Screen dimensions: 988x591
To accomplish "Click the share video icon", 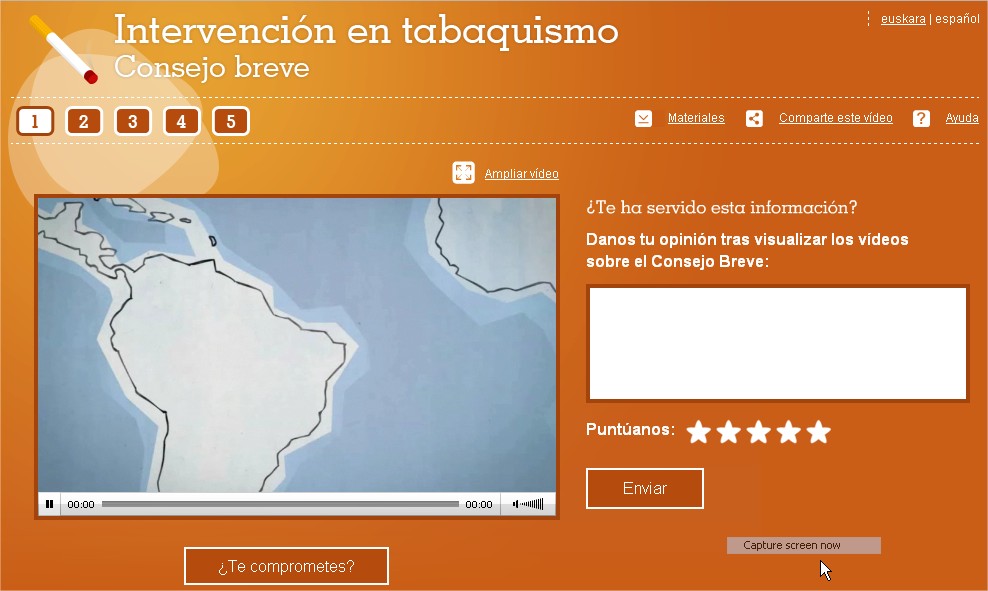I will 754,118.
